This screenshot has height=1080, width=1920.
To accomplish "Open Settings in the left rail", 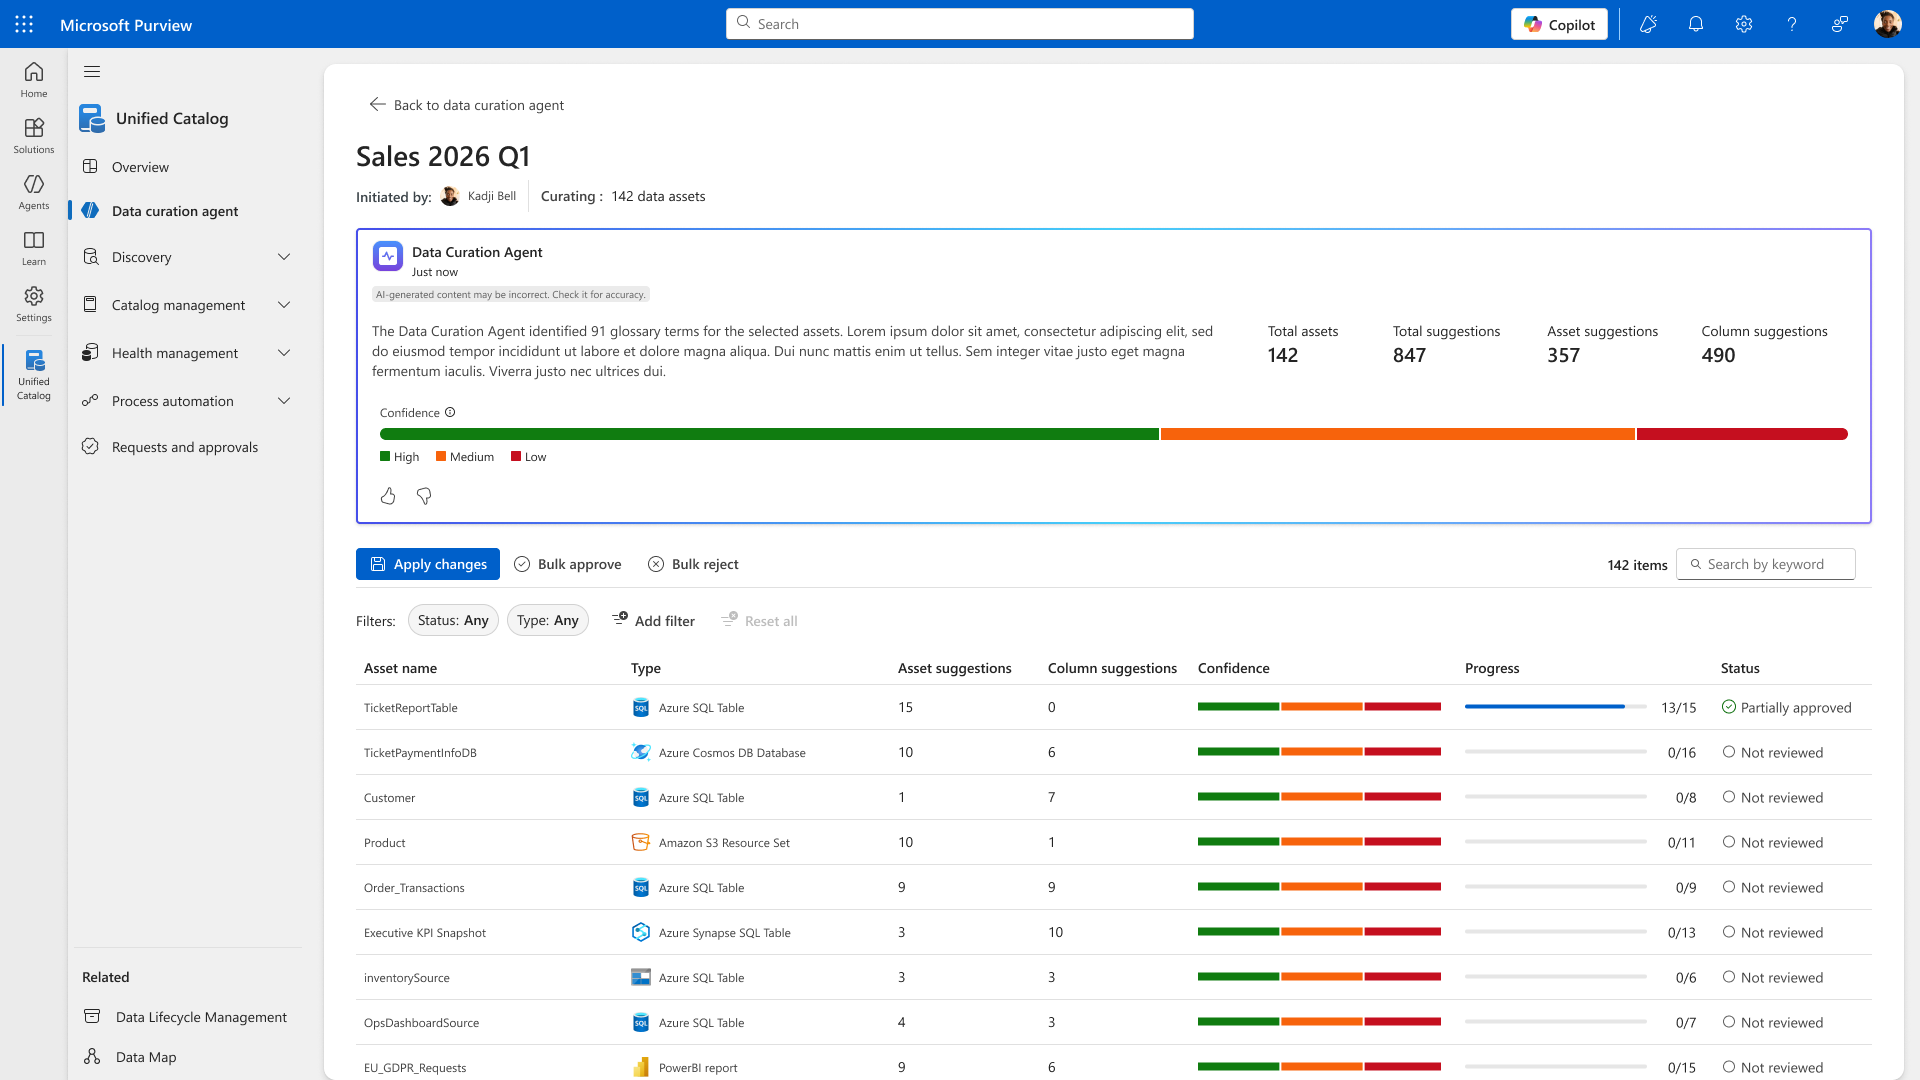I will (x=34, y=304).
